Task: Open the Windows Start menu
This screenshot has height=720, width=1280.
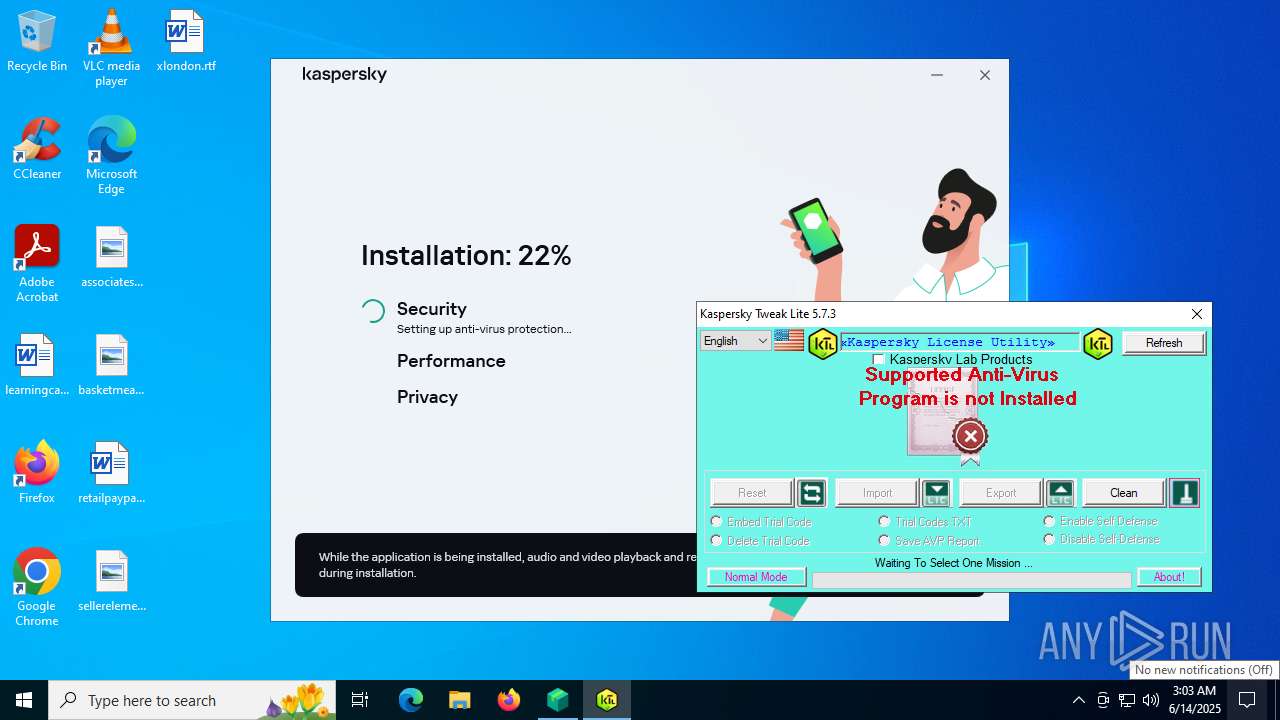Action: [24, 700]
